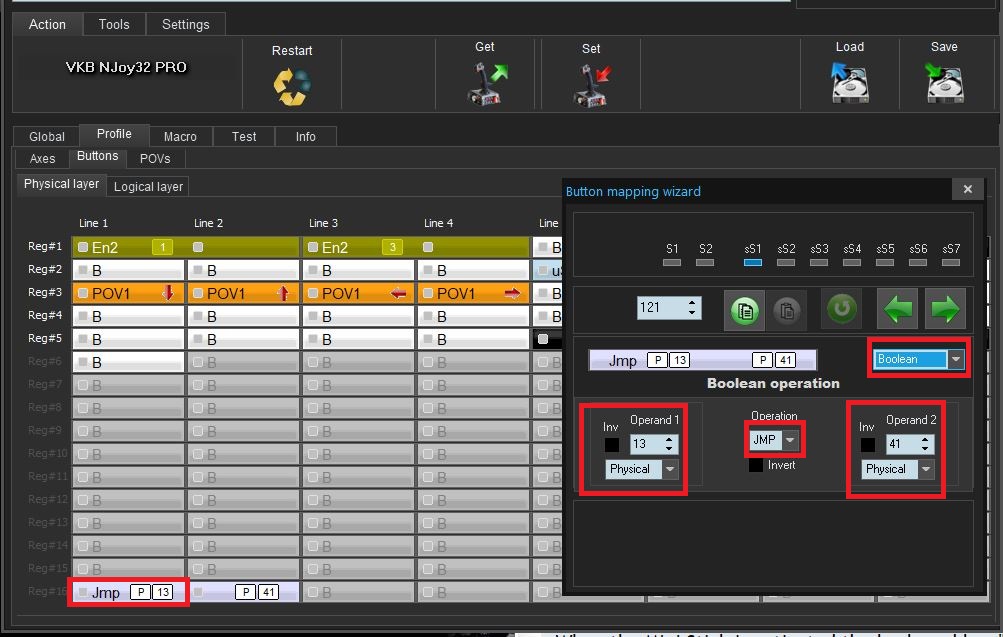Go to next button with right arrow
The image size is (1003, 637).
(945, 309)
